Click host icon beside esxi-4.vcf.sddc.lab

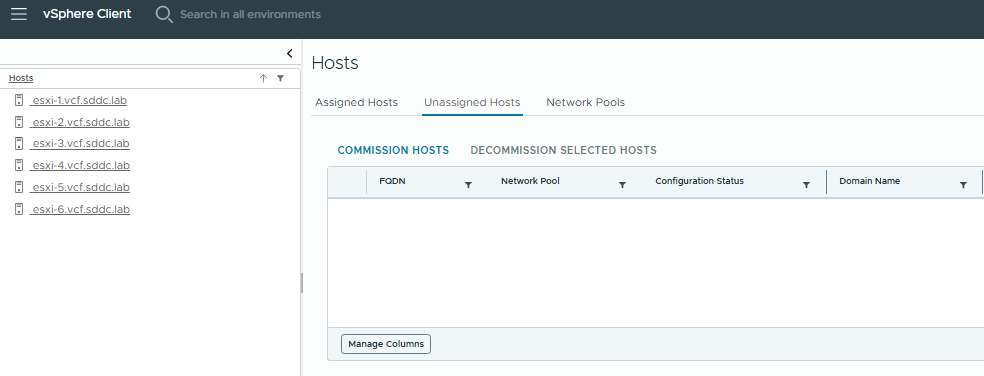19,165
